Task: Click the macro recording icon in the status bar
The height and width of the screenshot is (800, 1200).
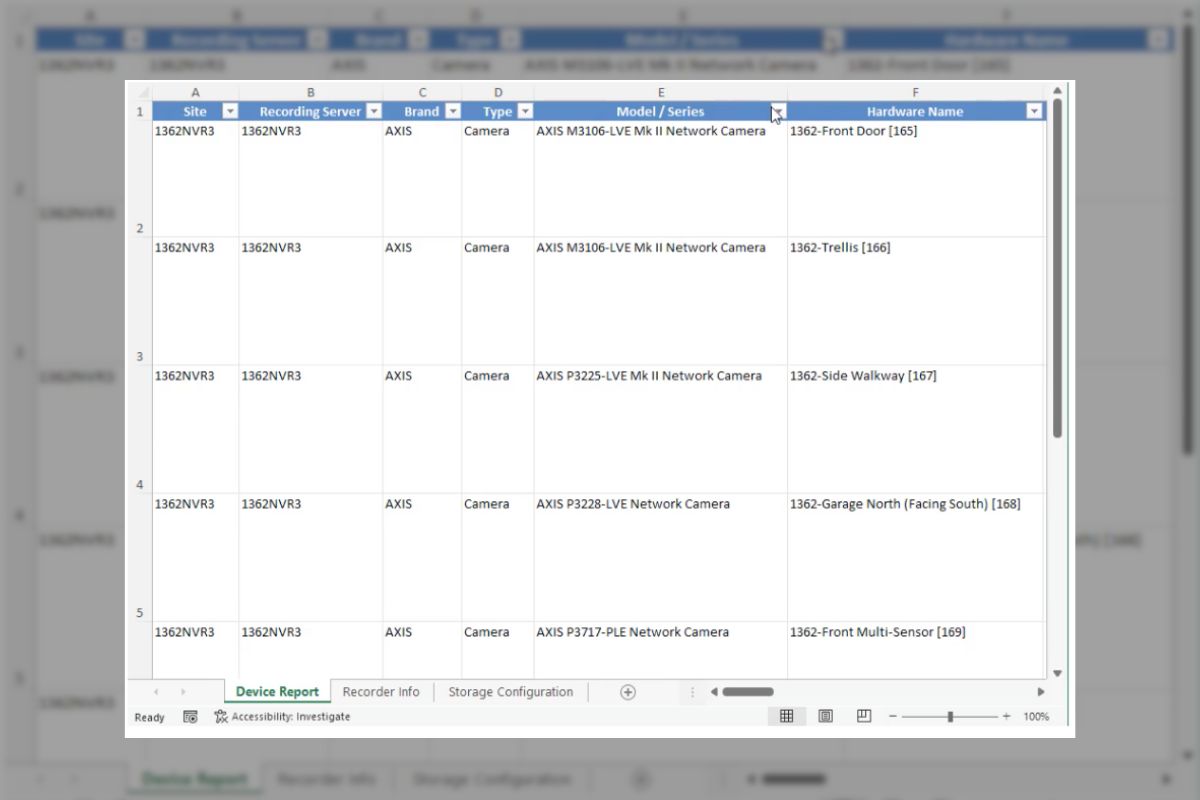Action: 189,717
